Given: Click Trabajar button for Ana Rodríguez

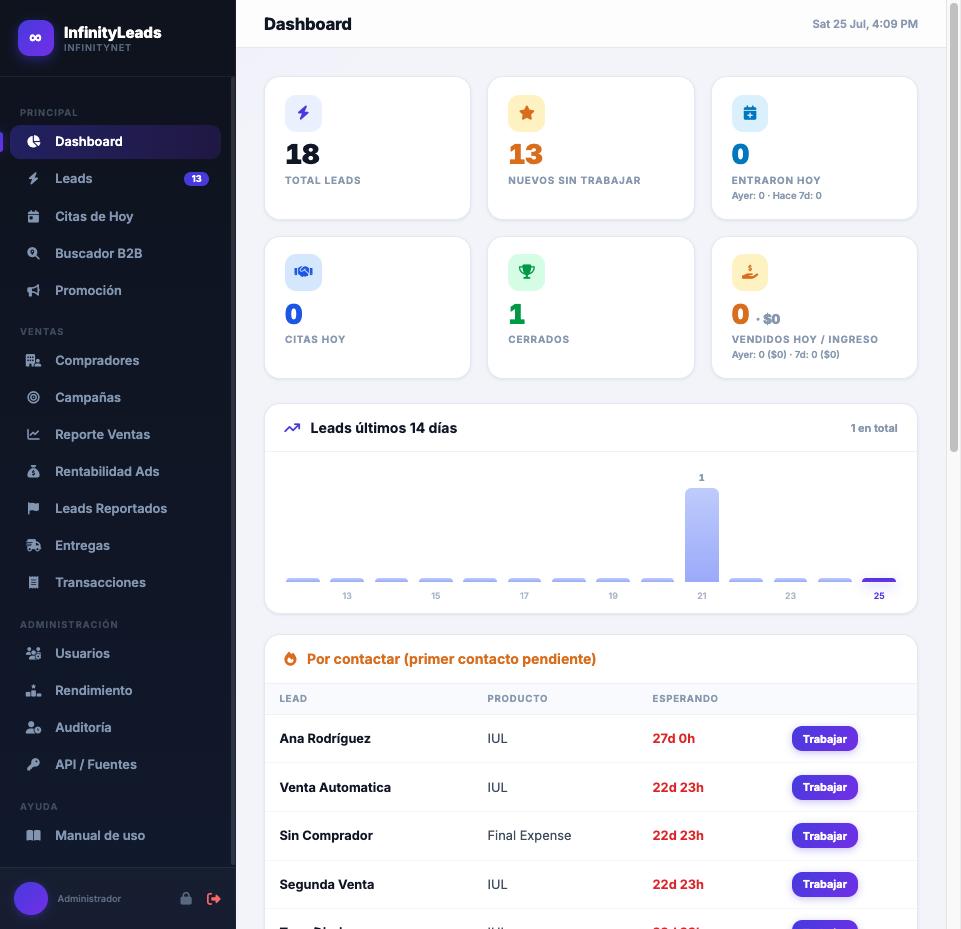Looking at the screenshot, I should coord(824,738).
